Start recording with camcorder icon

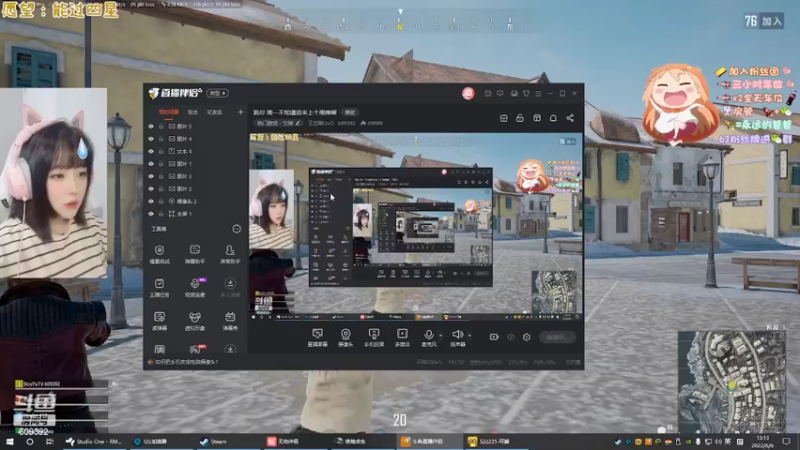pyautogui.click(x=494, y=337)
